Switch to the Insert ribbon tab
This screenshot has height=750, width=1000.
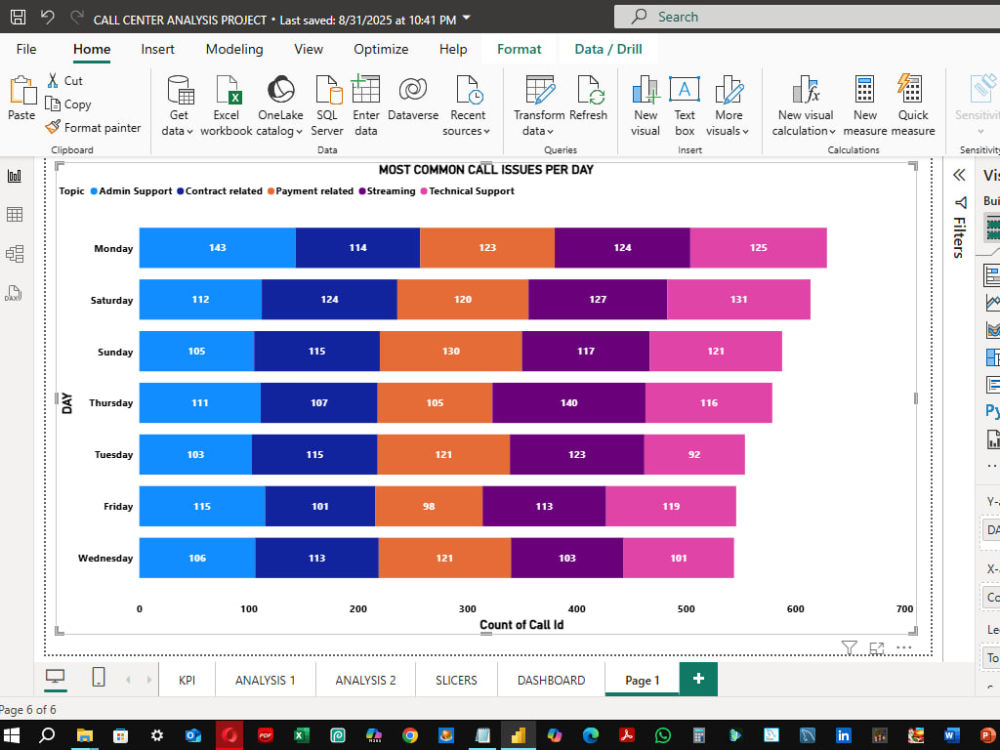(x=158, y=49)
